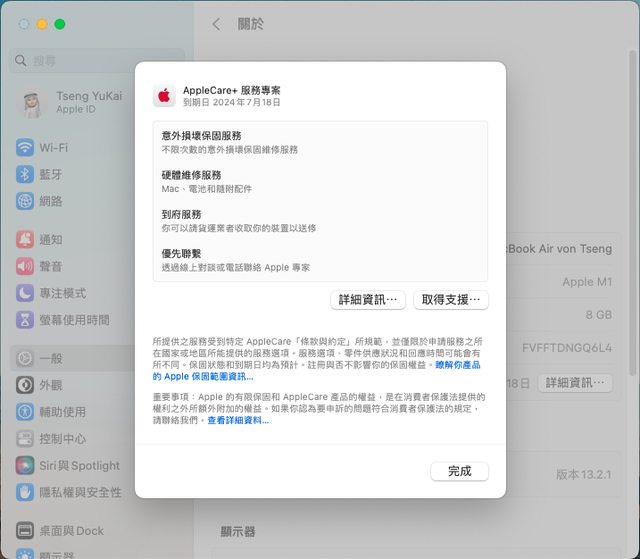
Task: Select the 網路 network globe icon
Action: click(x=25, y=201)
